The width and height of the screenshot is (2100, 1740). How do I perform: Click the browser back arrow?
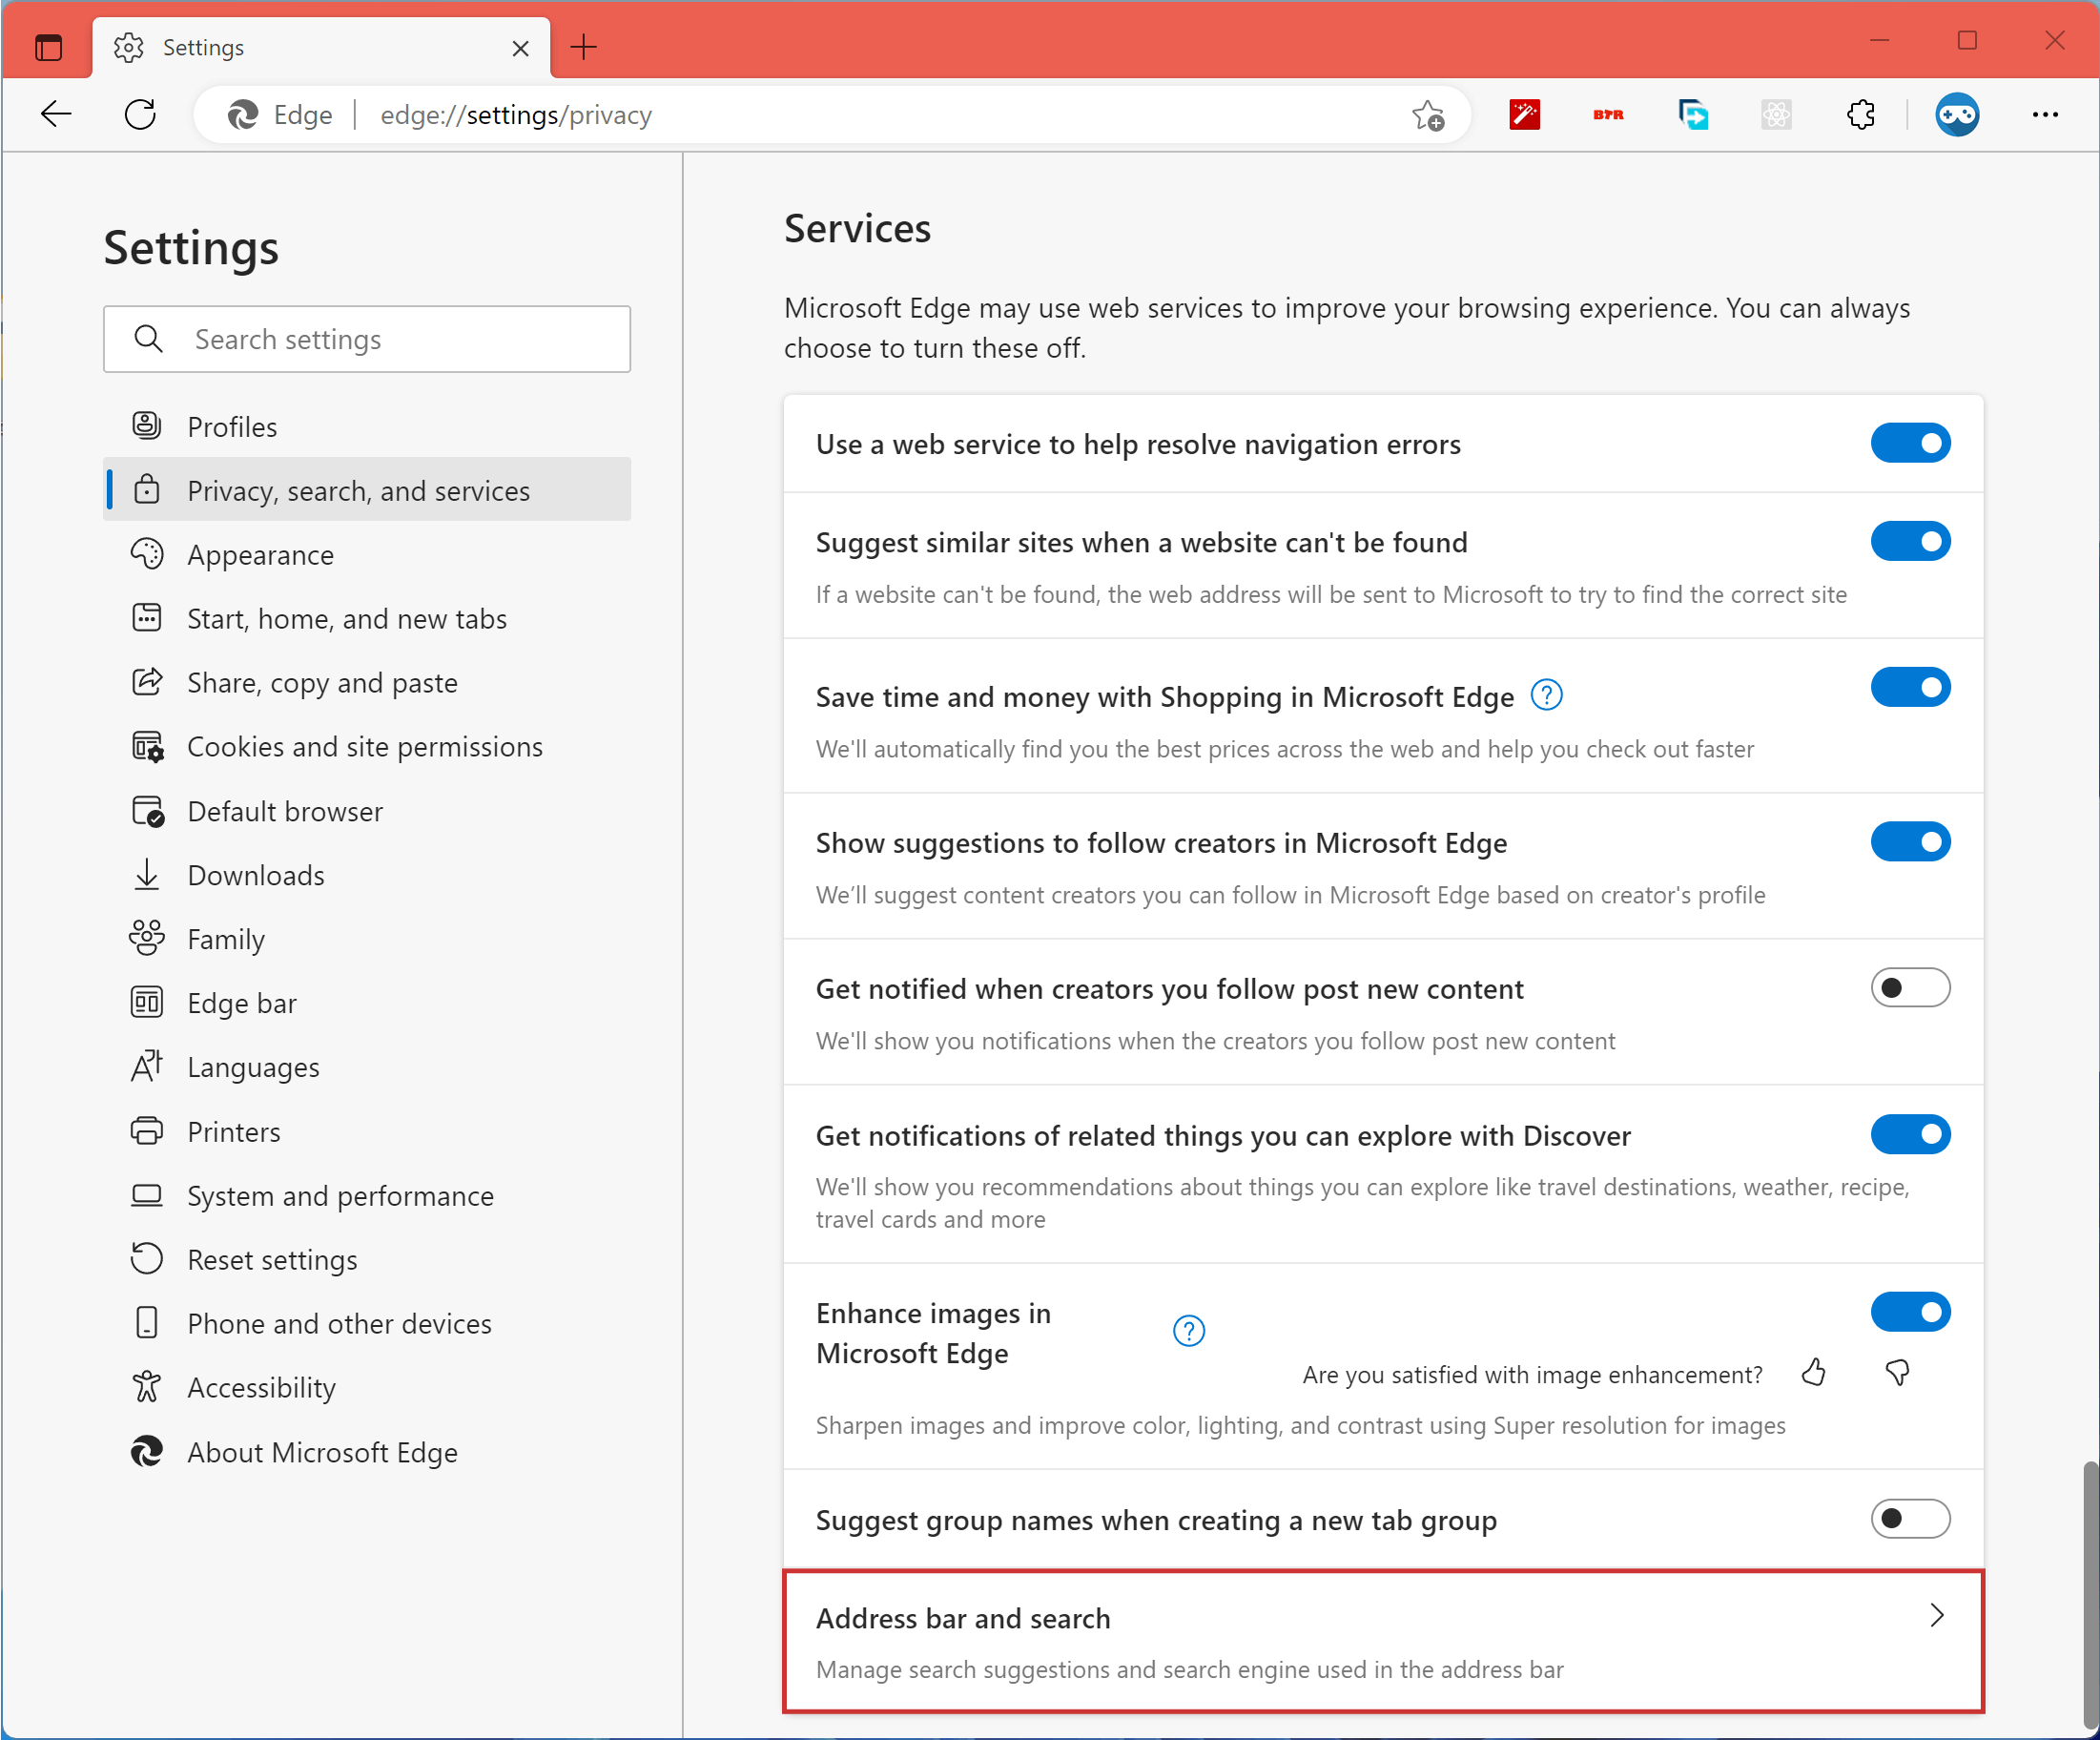tap(56, 115)
